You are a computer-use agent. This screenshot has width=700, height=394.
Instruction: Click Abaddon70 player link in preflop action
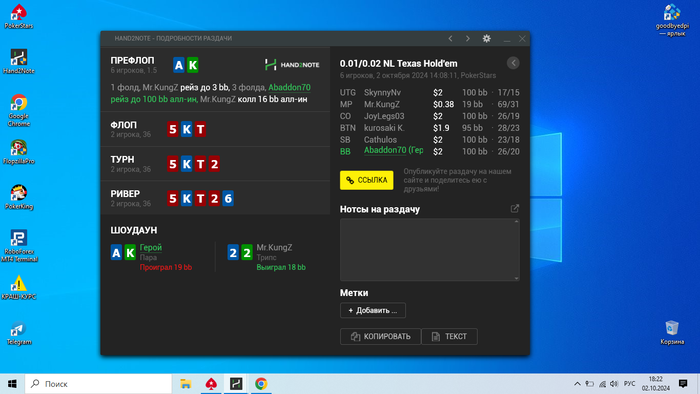pos(289,87)
